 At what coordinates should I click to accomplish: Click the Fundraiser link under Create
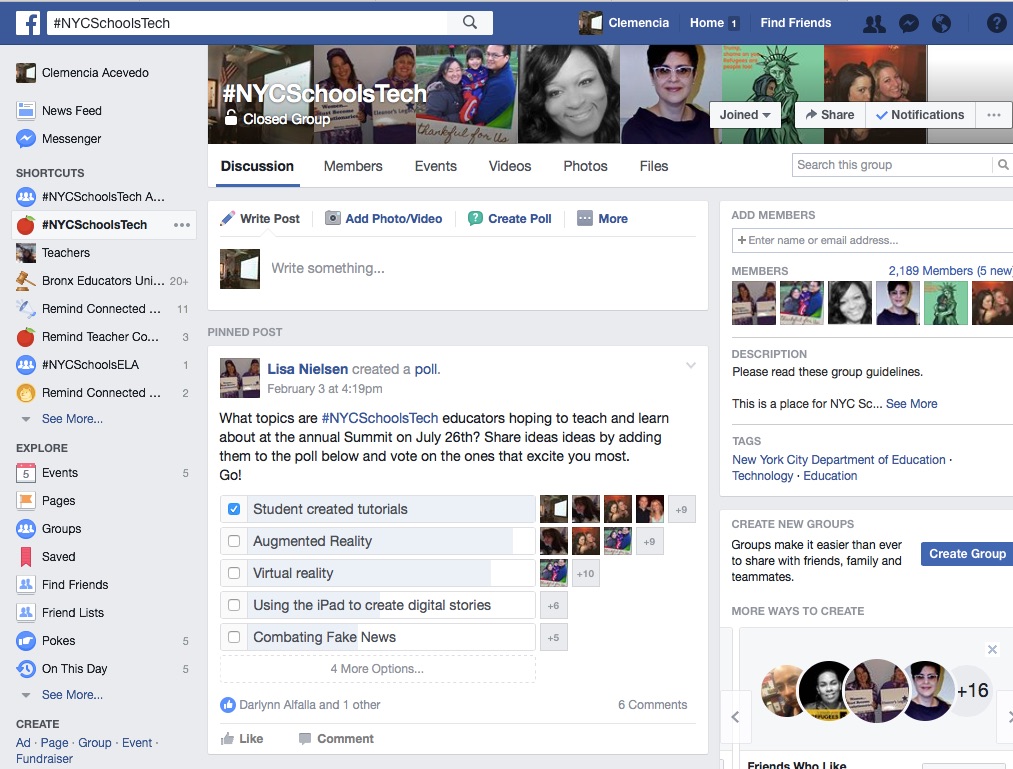point(44,759)
